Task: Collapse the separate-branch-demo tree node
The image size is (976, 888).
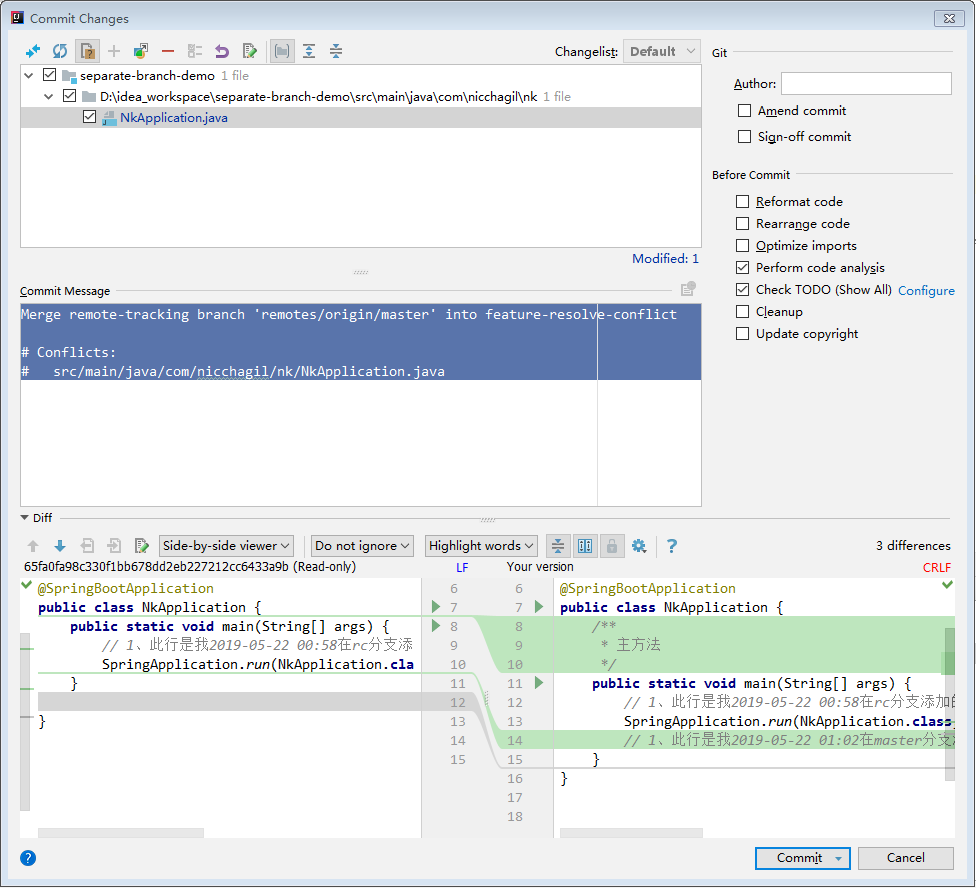Action: (29, 76)
